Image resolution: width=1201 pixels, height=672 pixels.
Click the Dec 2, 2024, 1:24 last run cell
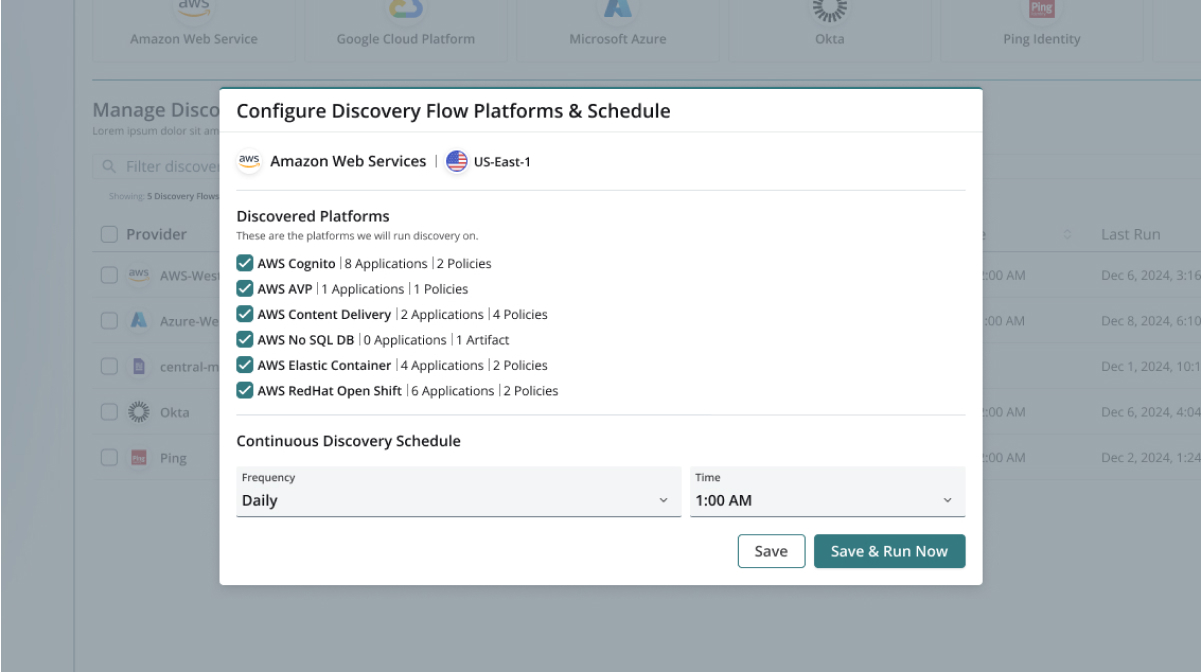1150,458
